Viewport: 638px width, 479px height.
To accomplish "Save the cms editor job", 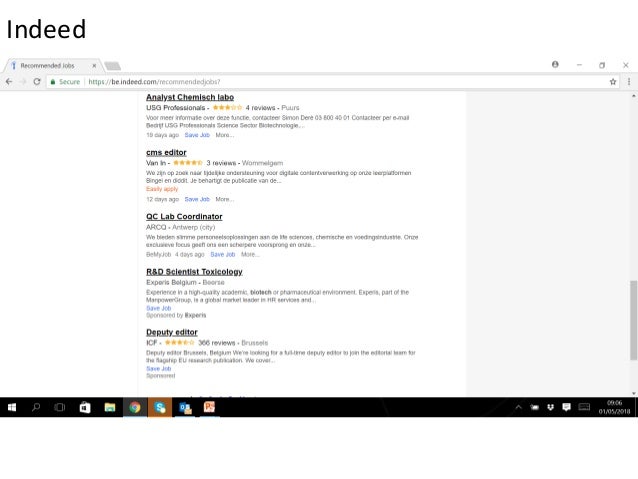I will [197, 199].
